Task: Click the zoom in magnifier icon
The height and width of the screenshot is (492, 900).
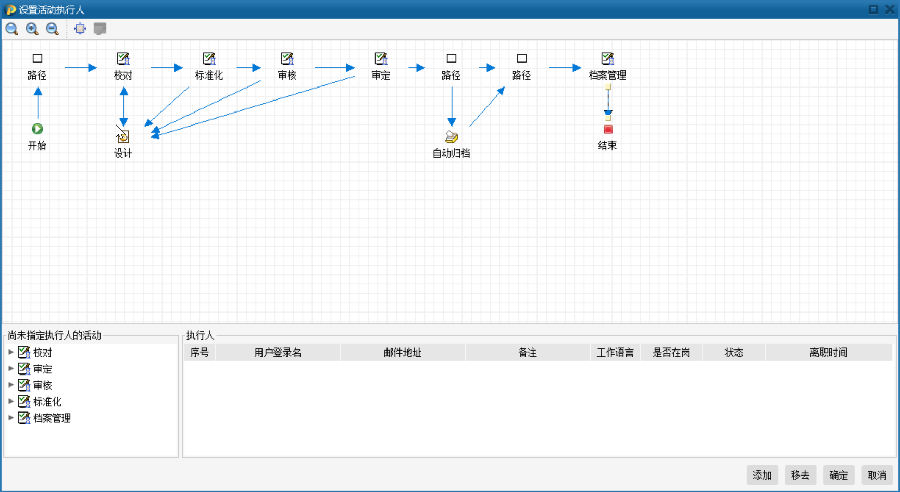Action: click(x=32, y=29)
